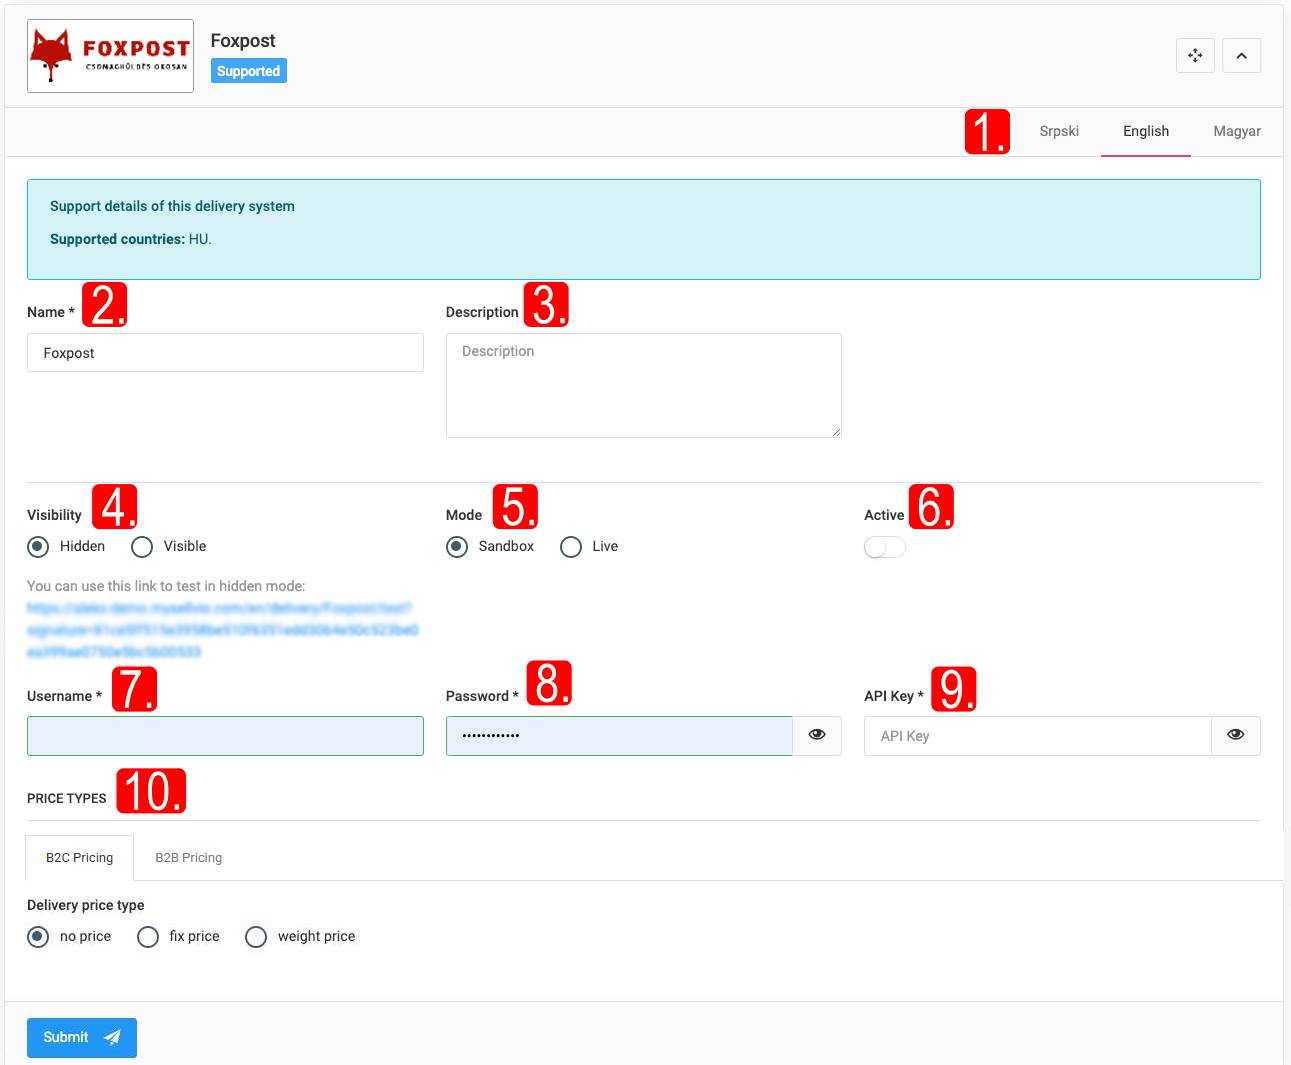This screenshot has height=1065, width=1291.
Task: Click the Submit button
Action: pyautogui.click(x=82, y=1037)
